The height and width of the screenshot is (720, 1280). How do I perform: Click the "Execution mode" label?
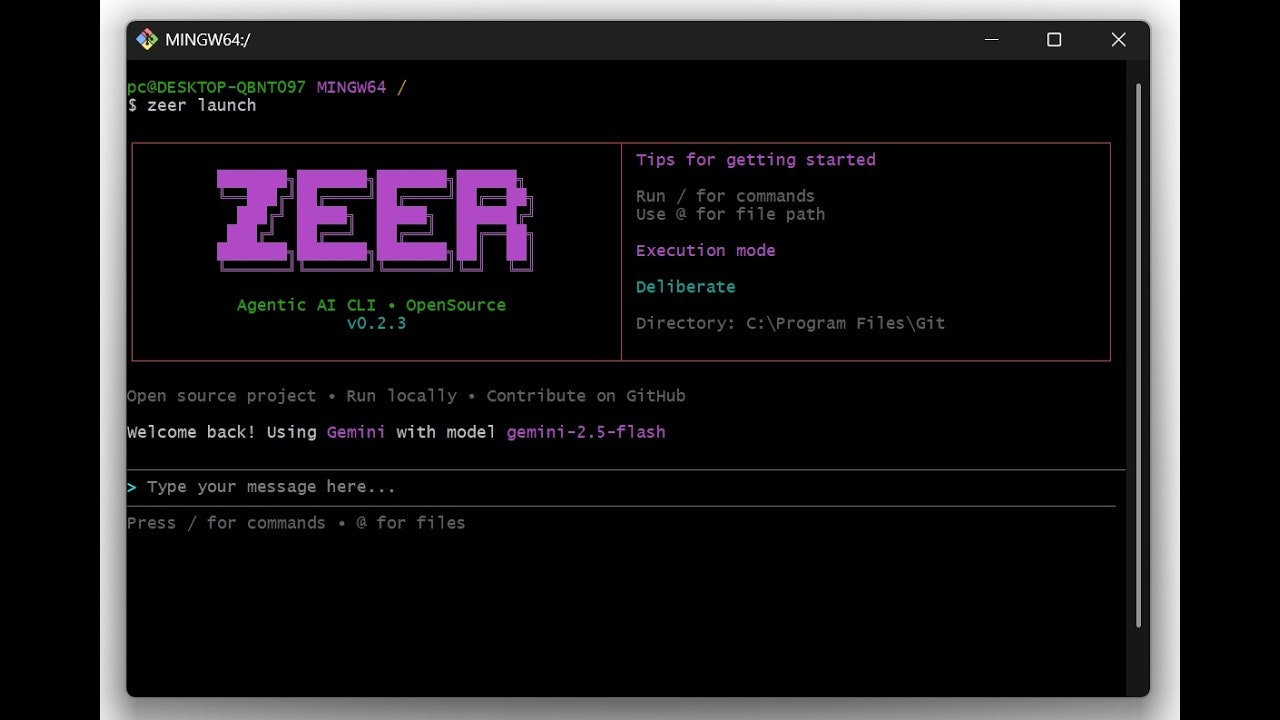(x=705, y=251)
